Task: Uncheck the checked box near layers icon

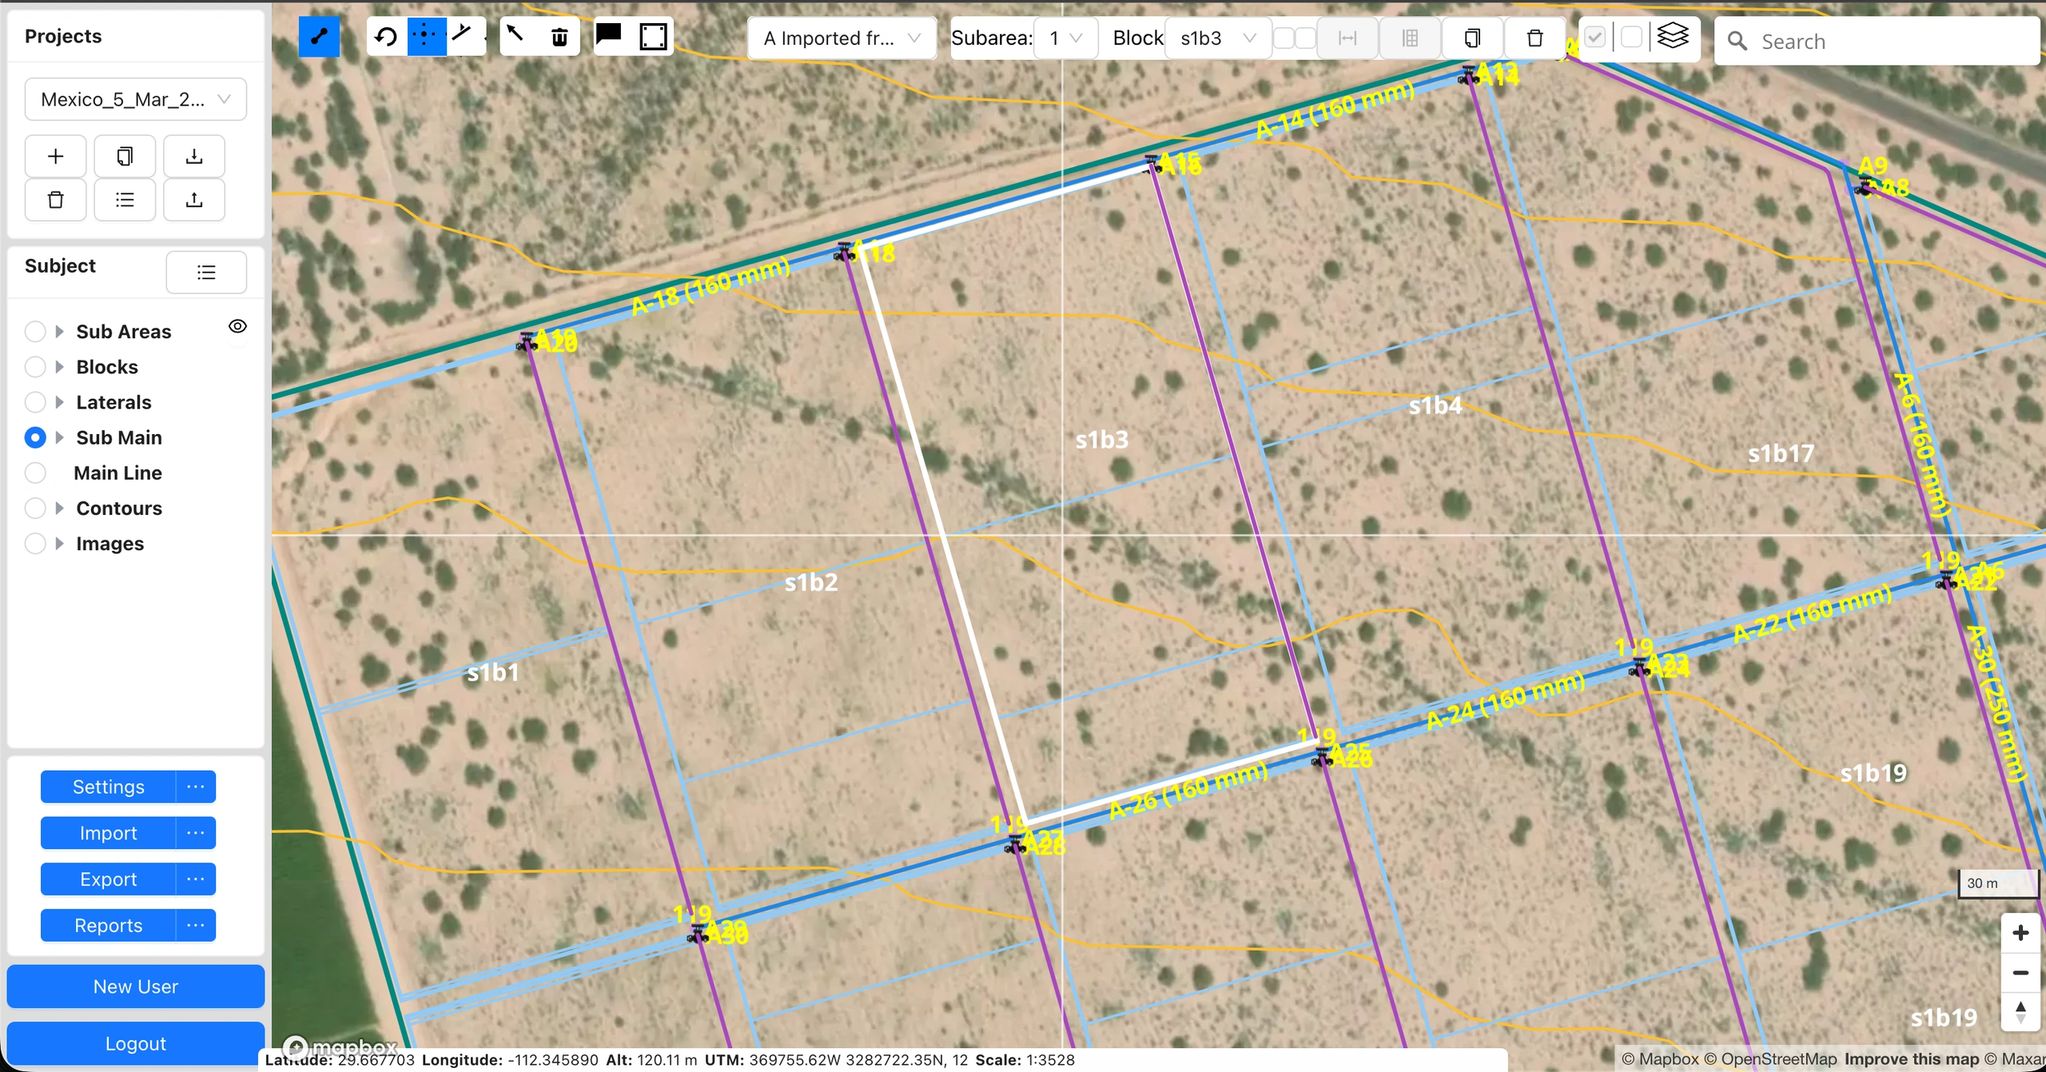Action: tap(1595, 38)
